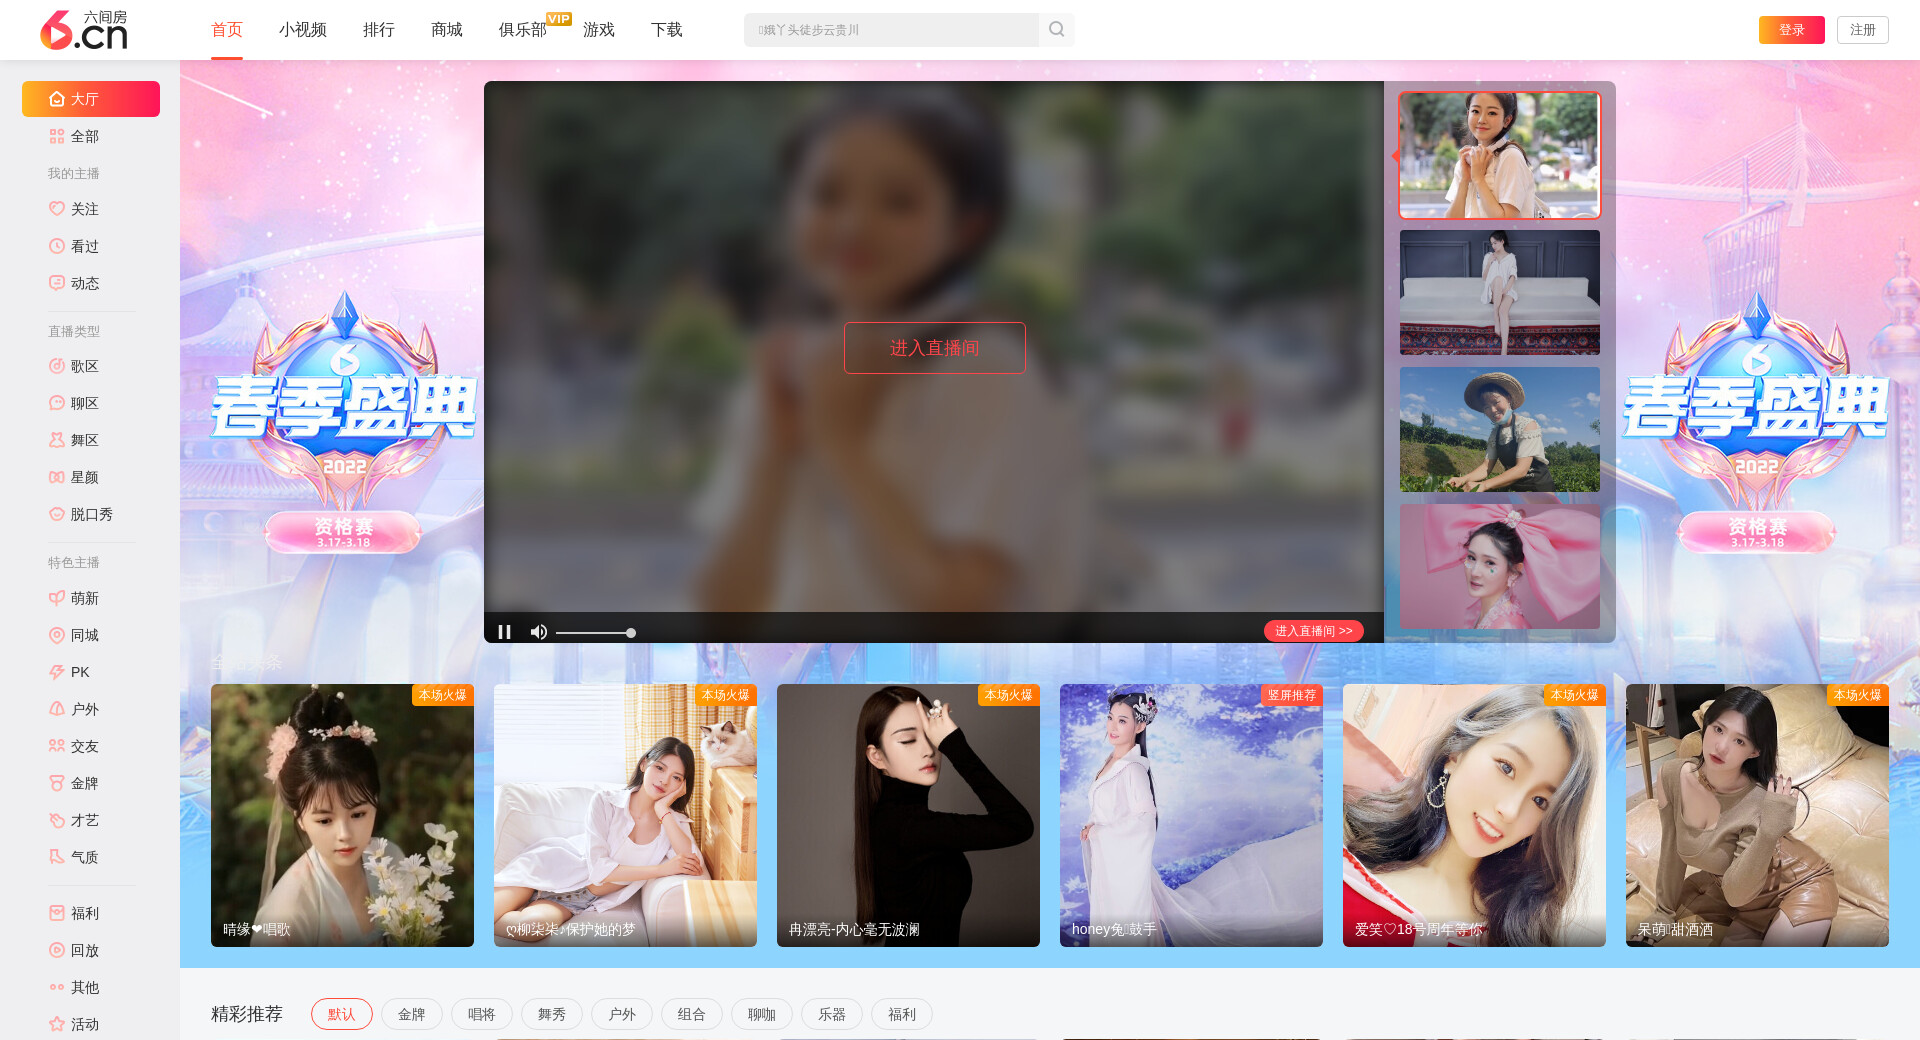This screenshot has width=1920, height=1040.
Task: Select the 金牌 sidebar icon
Action: click(57, 783)
